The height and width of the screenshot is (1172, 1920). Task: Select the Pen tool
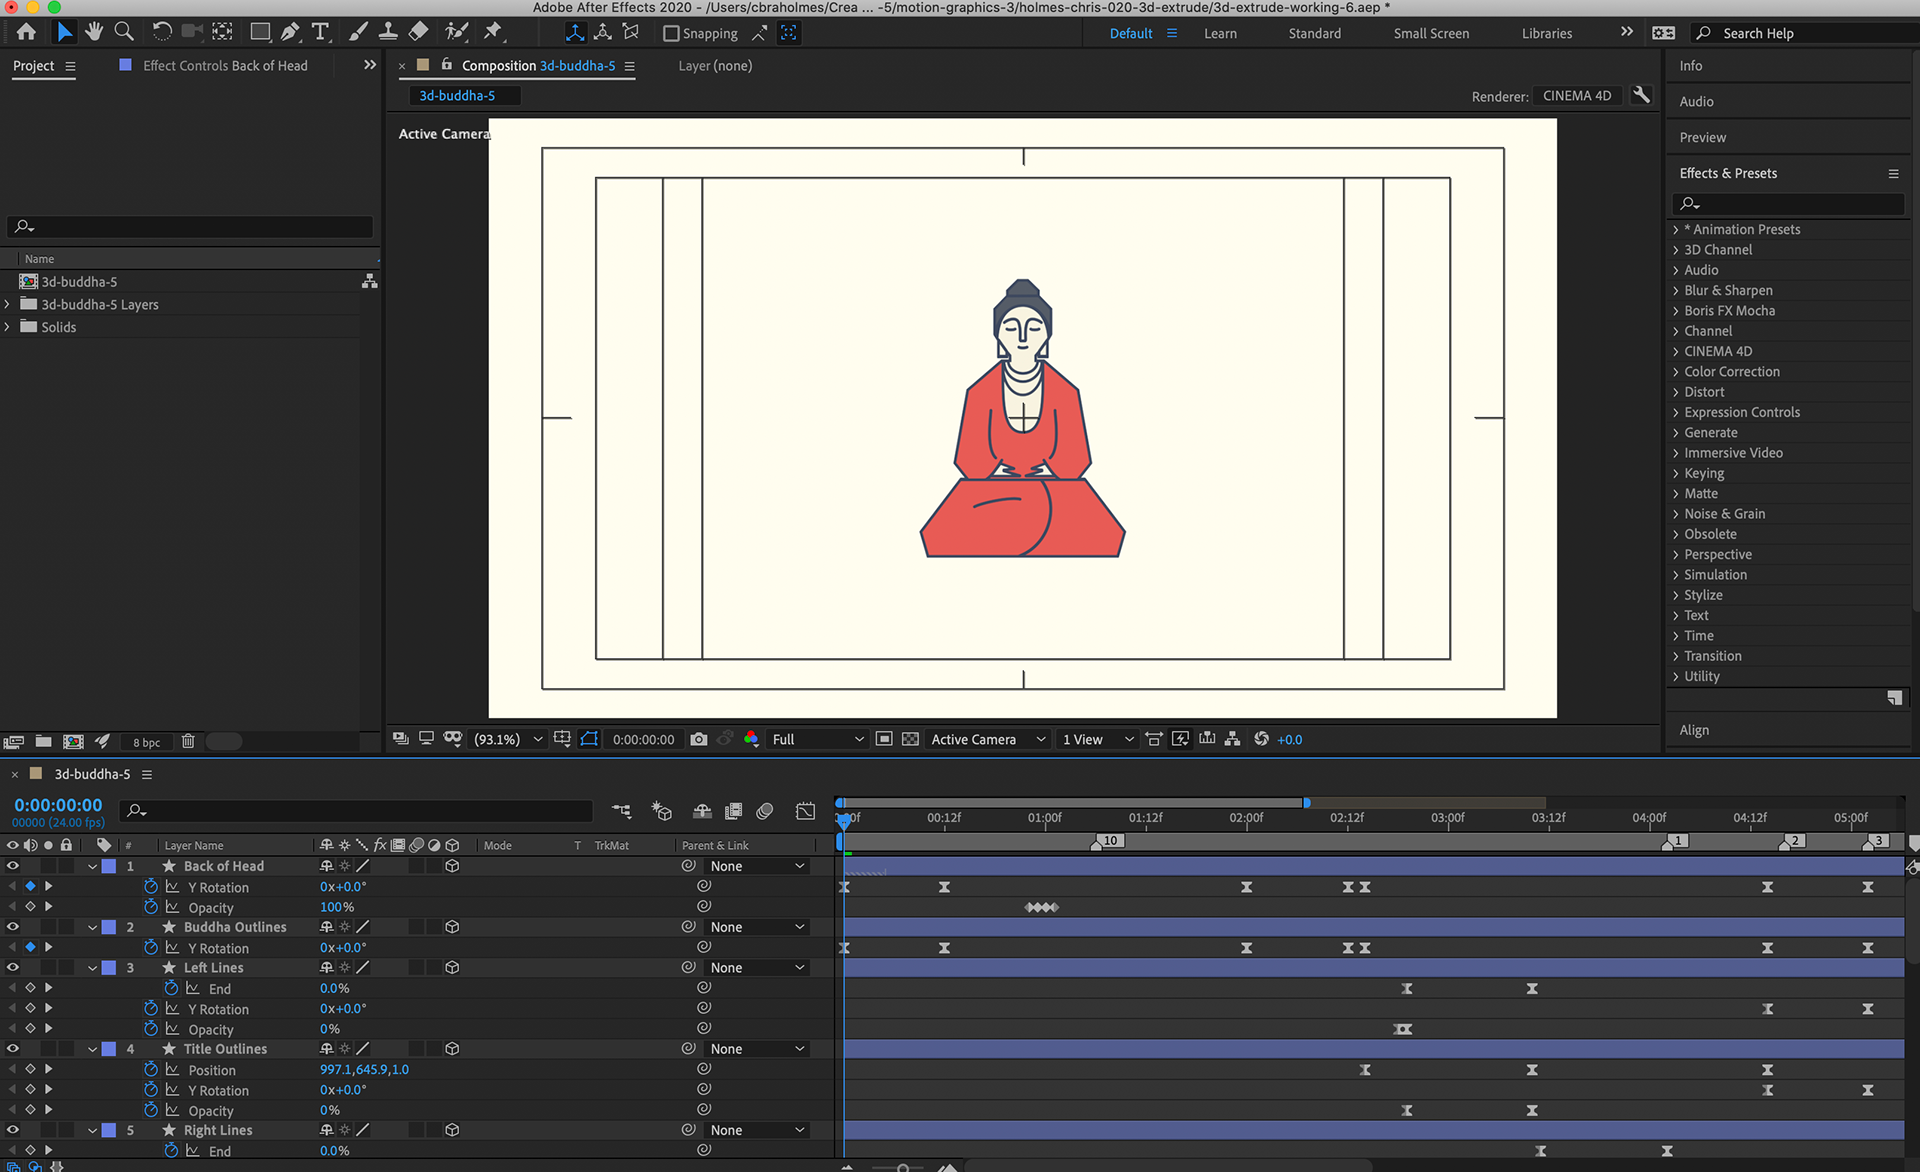[290, 32]
